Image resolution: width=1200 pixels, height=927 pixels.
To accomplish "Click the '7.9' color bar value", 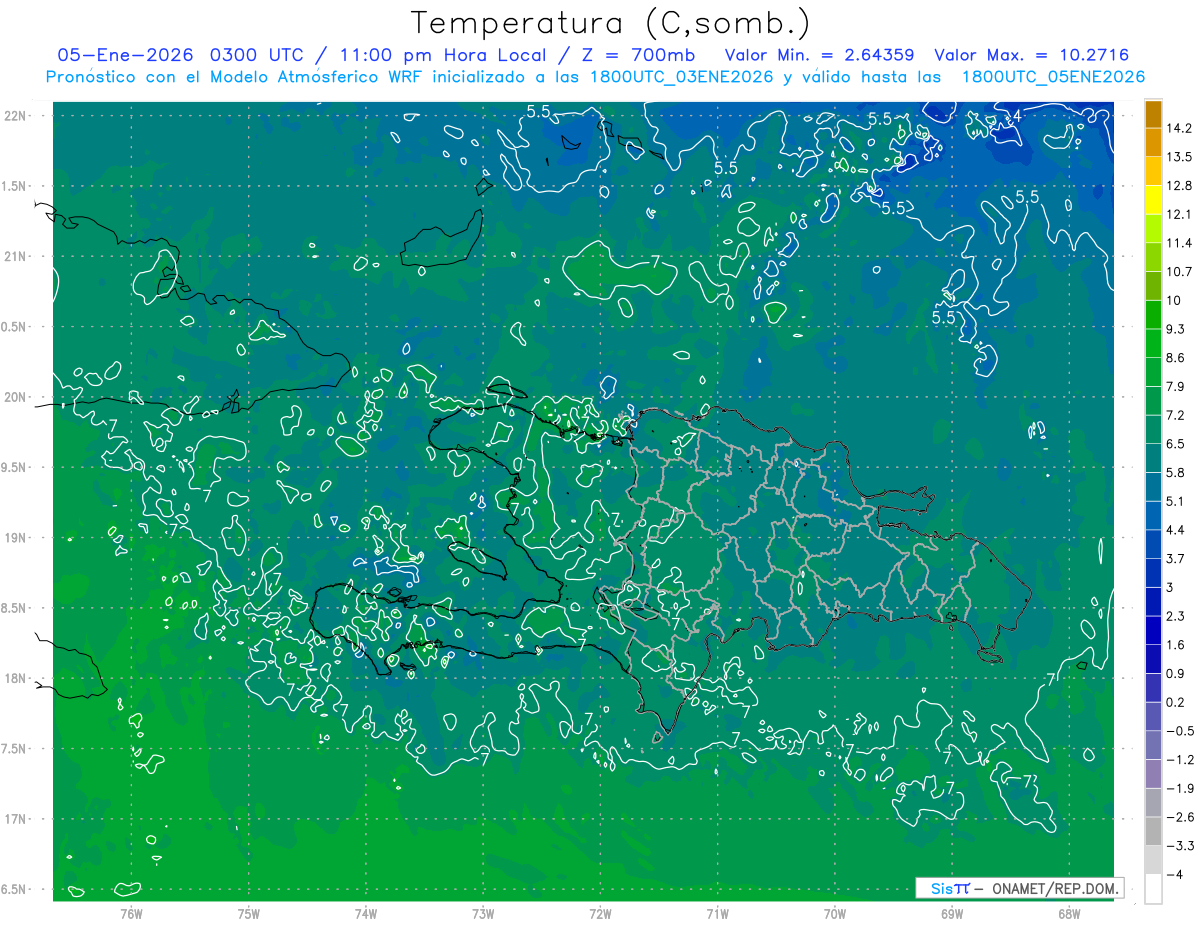I will tap(1175, 386).
